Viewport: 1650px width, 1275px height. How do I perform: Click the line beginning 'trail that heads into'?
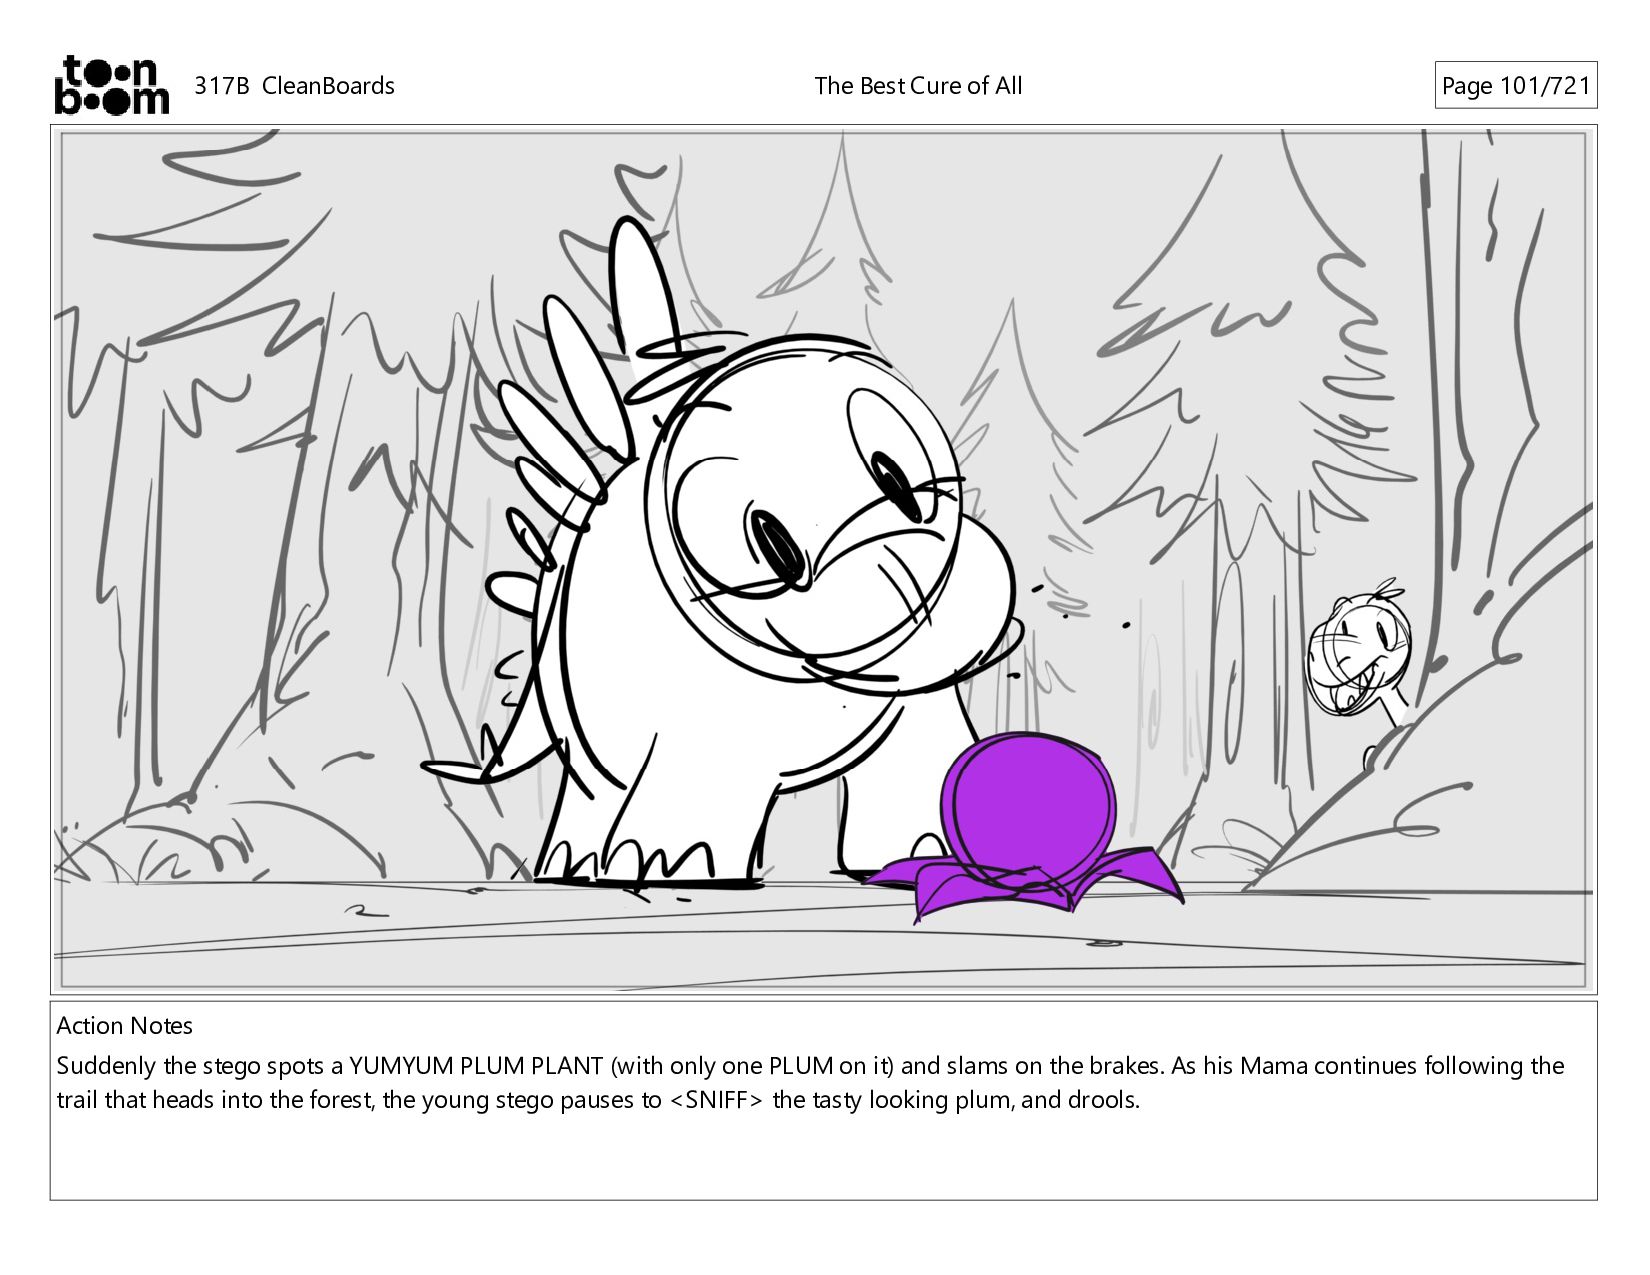pyautogui.click(x=598, y=1100)
